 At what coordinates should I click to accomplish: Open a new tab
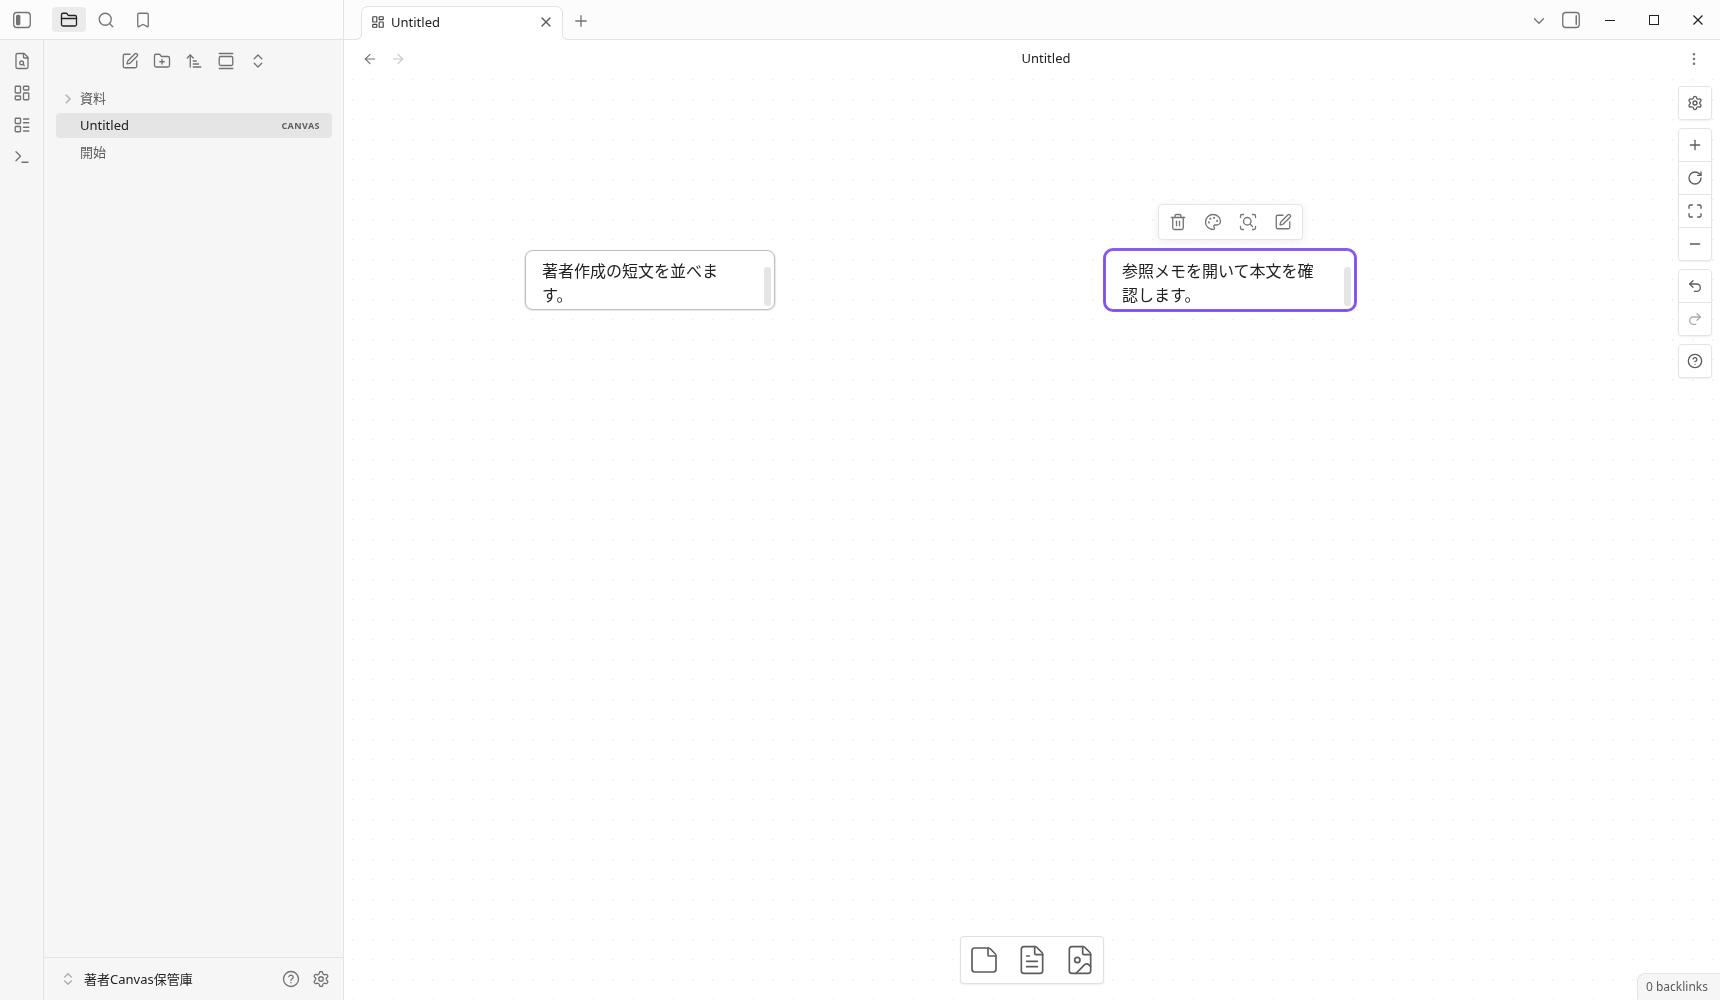[581, 21]
